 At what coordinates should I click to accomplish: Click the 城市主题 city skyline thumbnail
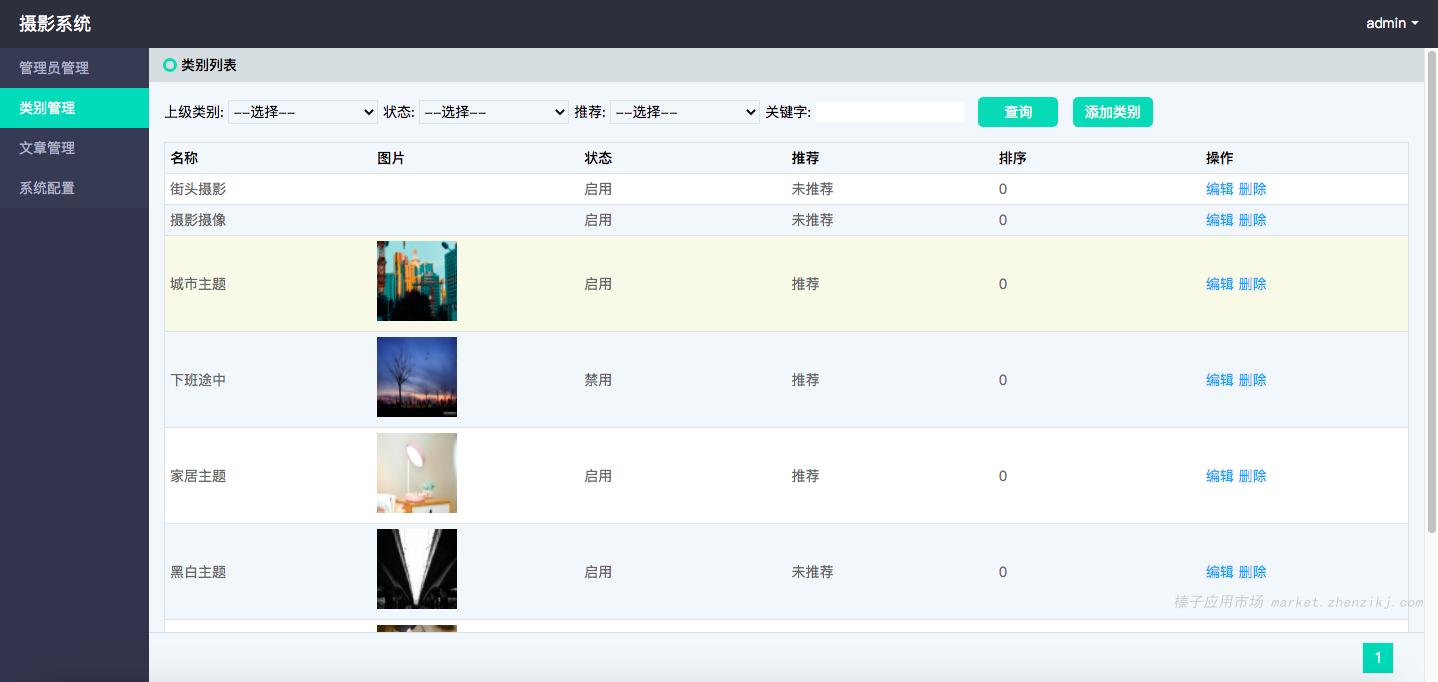(416, 281)
